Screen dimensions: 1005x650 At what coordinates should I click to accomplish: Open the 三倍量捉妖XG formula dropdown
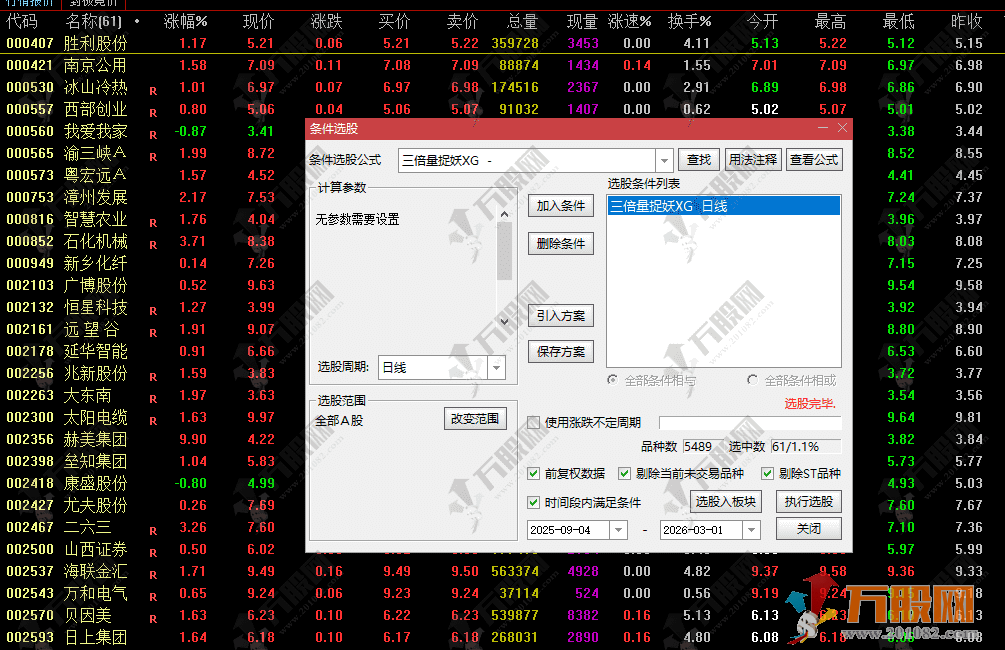pyautogui.click(x=664, y=160)
